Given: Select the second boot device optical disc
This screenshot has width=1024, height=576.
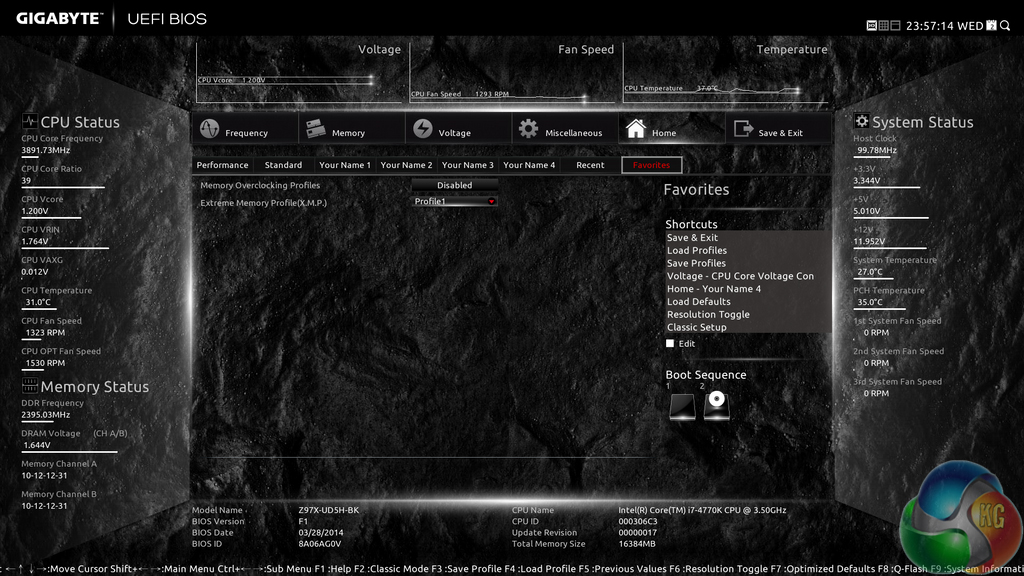Looking at the screenshot, I should [716, 406].
